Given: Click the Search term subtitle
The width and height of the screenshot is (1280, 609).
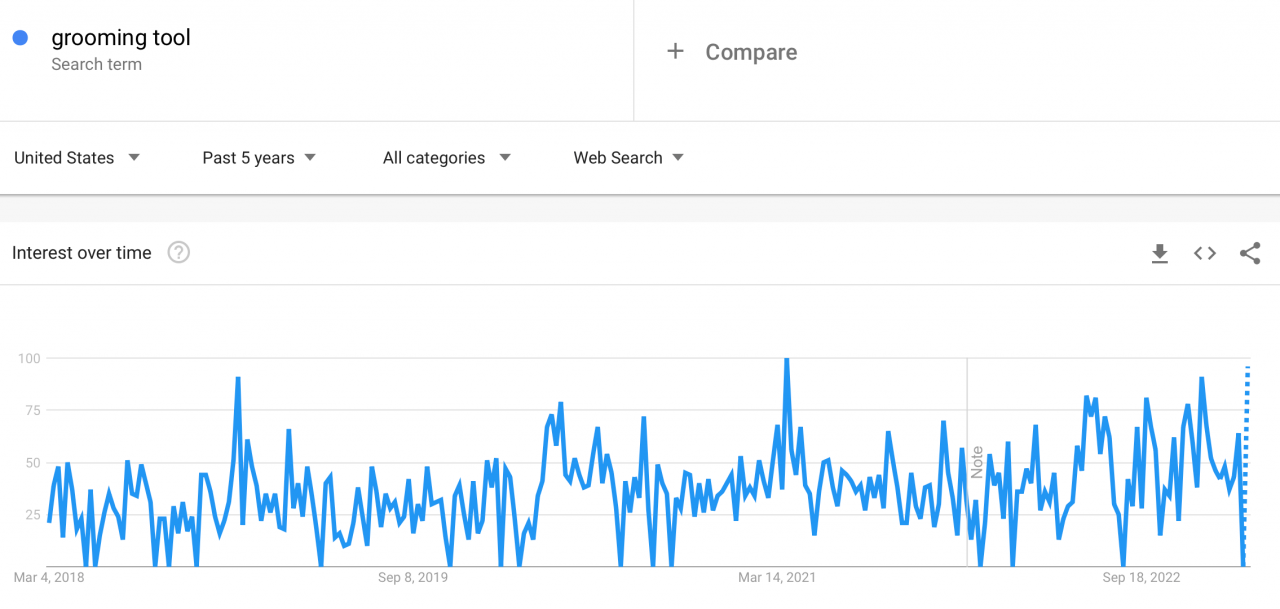Looking at the screenshot, I should pyautogui.click(x=96, y=64).
